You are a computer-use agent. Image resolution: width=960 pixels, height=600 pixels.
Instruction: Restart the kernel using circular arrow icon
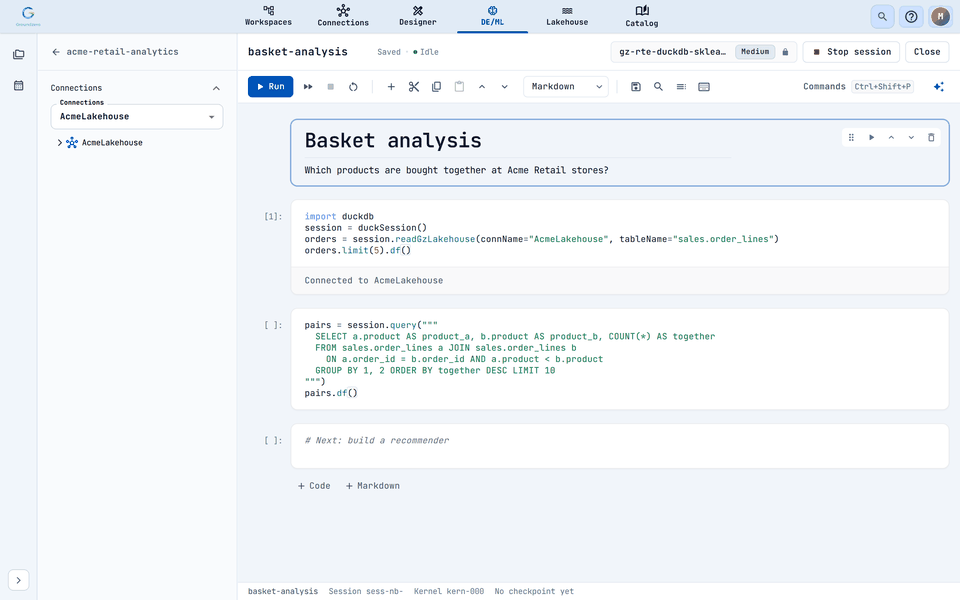353,87
